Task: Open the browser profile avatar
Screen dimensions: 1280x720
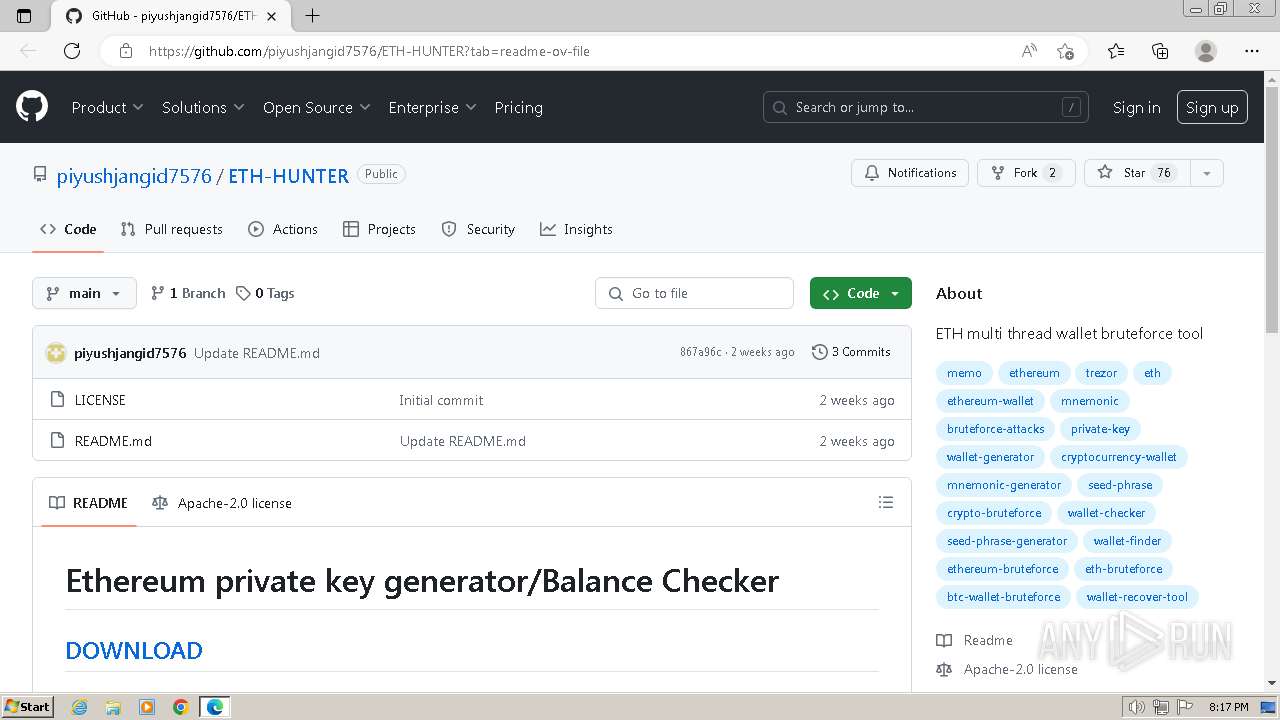Action: point(1206,51)
